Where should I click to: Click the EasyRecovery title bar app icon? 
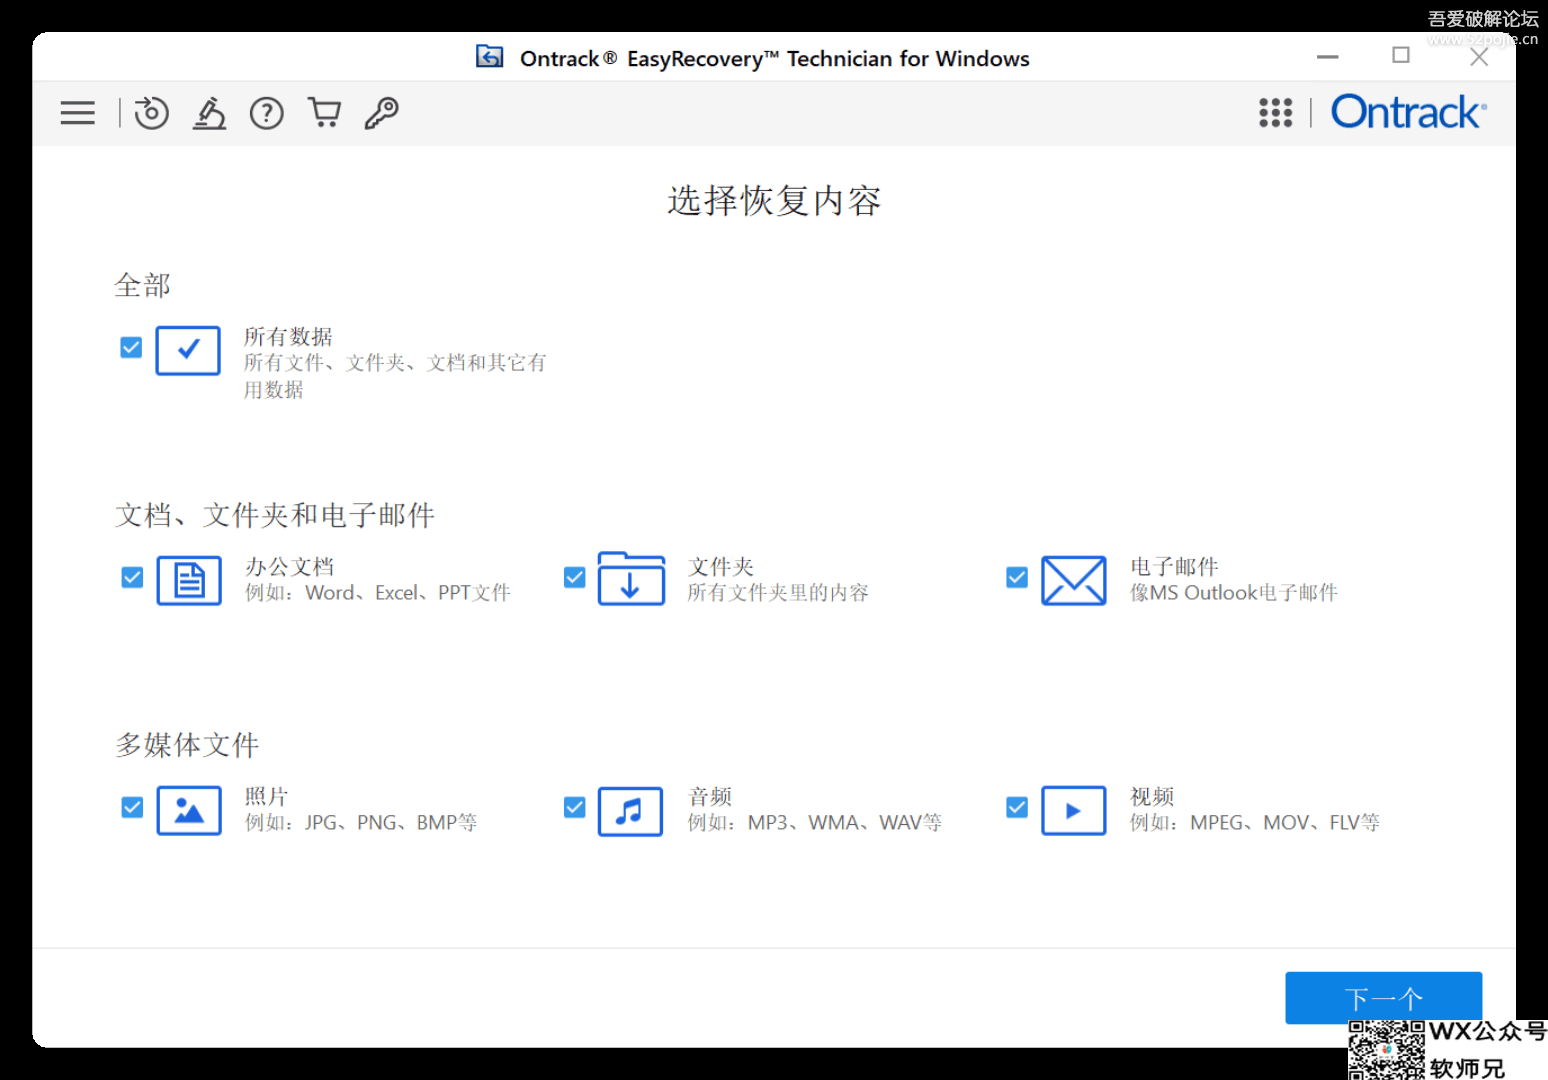490,57
